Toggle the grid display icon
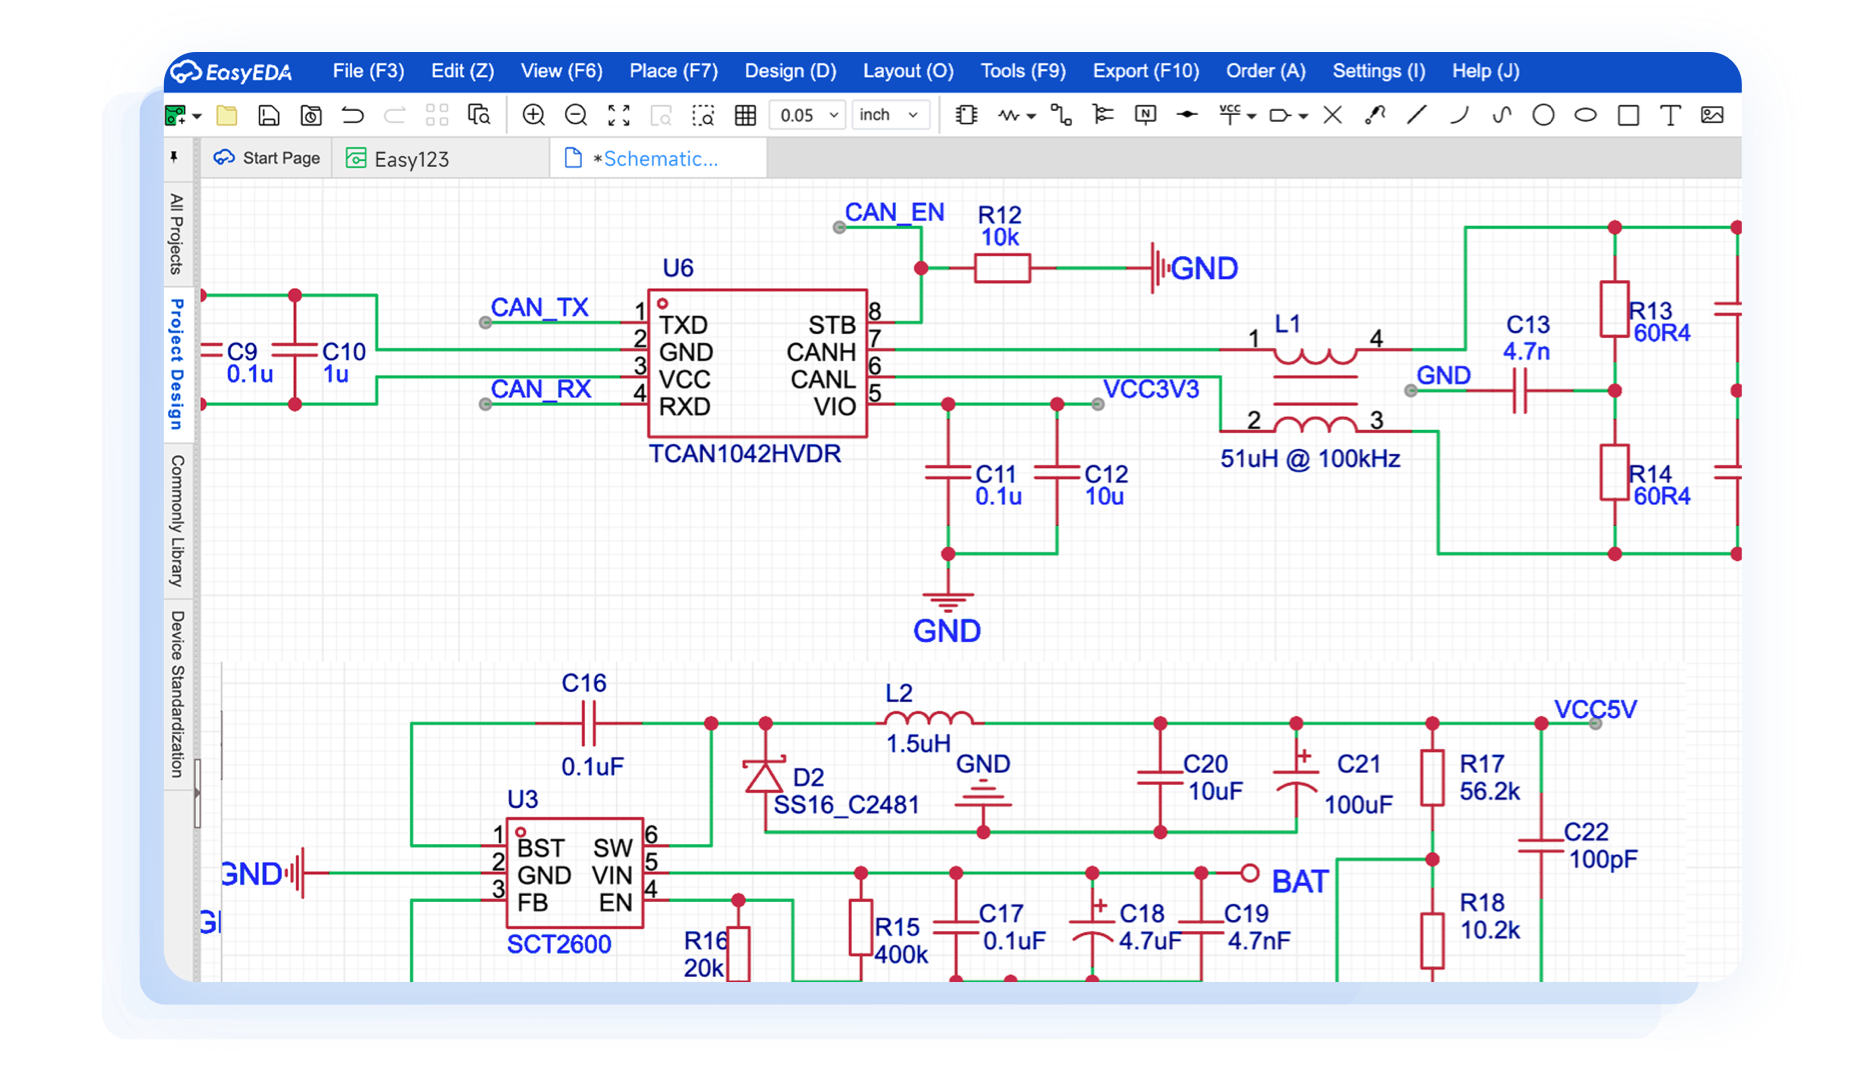This screenshot has height=1074, width=1856. pyautogui.click(x=745, y=115)
